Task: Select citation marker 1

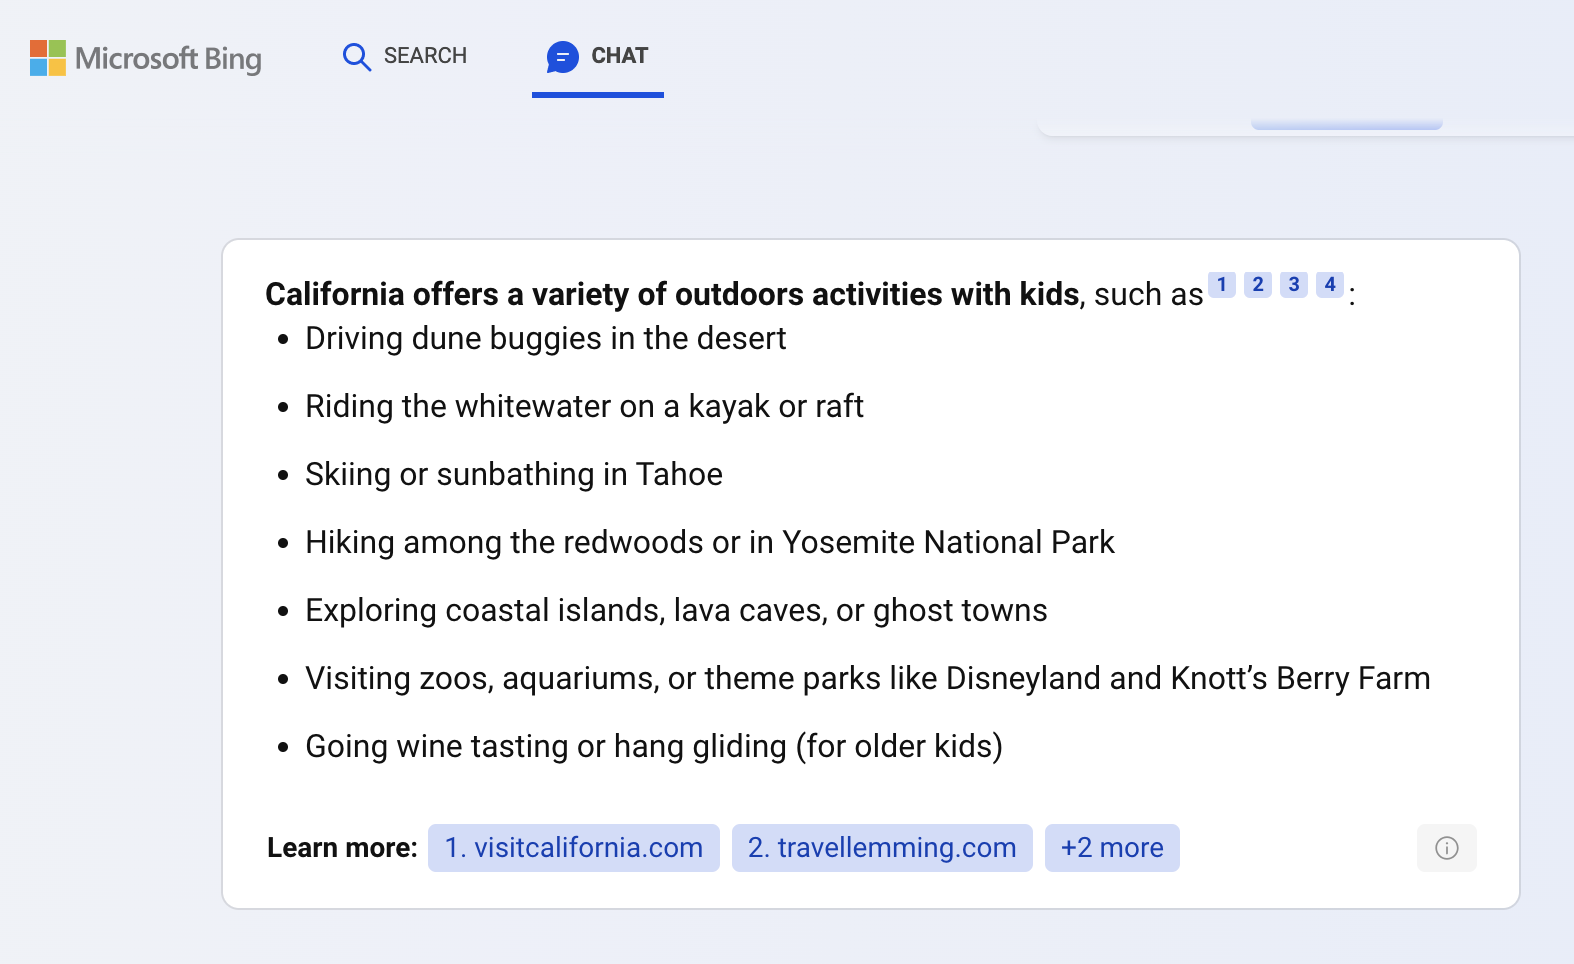Action: click(1221, 284)
